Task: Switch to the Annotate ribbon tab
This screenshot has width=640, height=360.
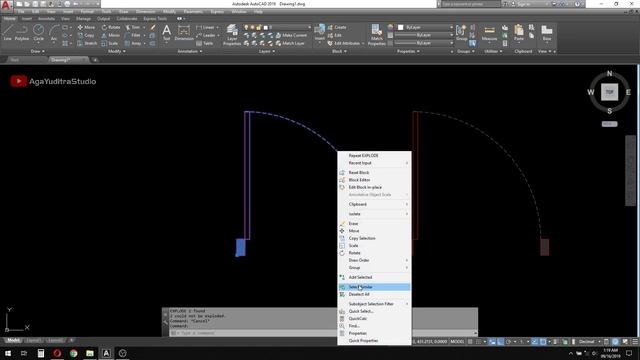Action: coord(46,19)
